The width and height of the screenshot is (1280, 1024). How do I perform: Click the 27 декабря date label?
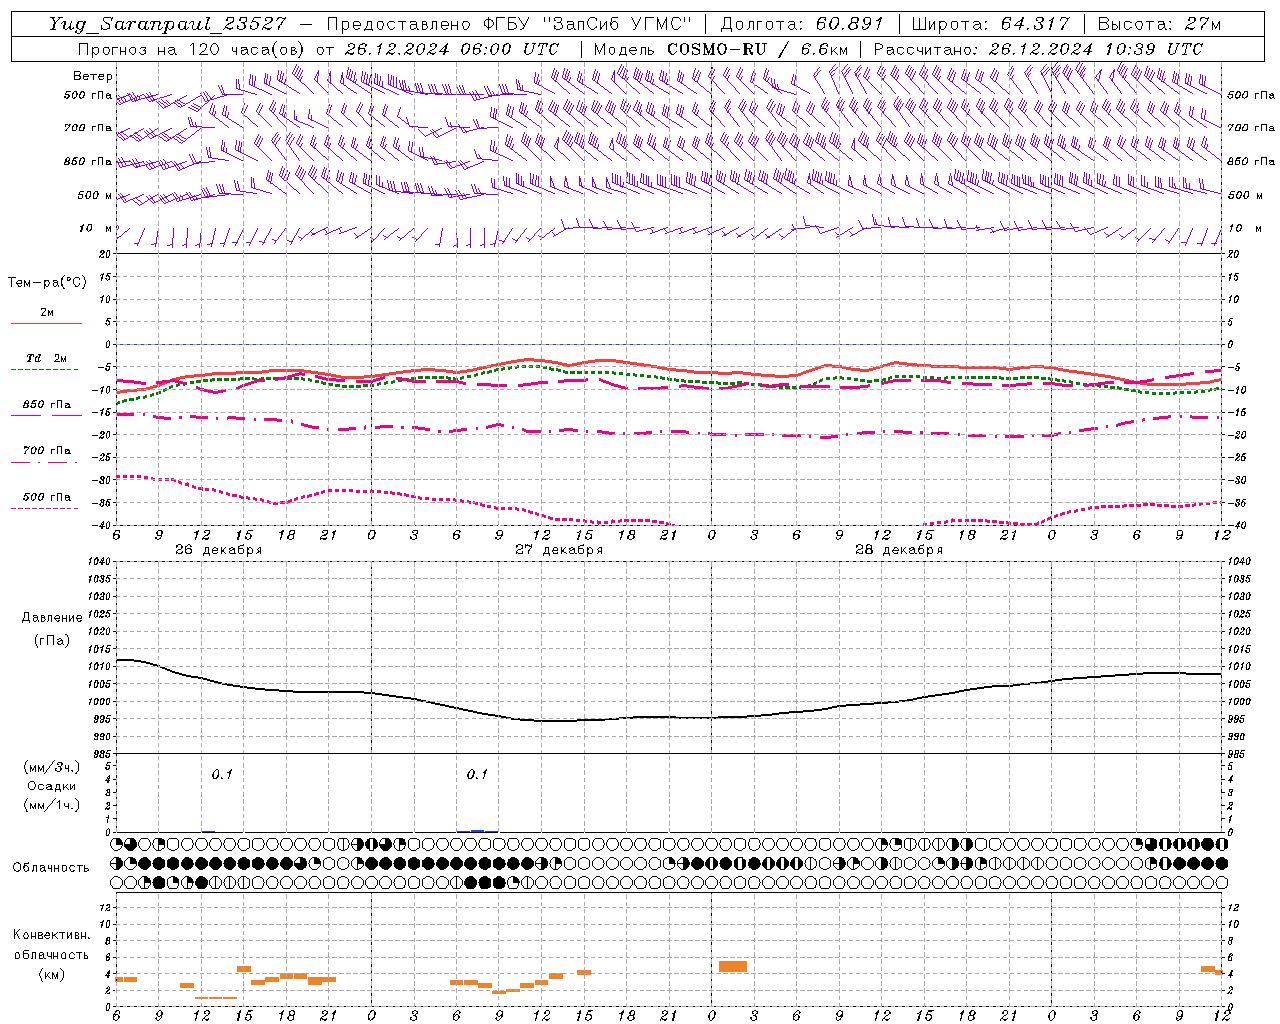[559, 550]
